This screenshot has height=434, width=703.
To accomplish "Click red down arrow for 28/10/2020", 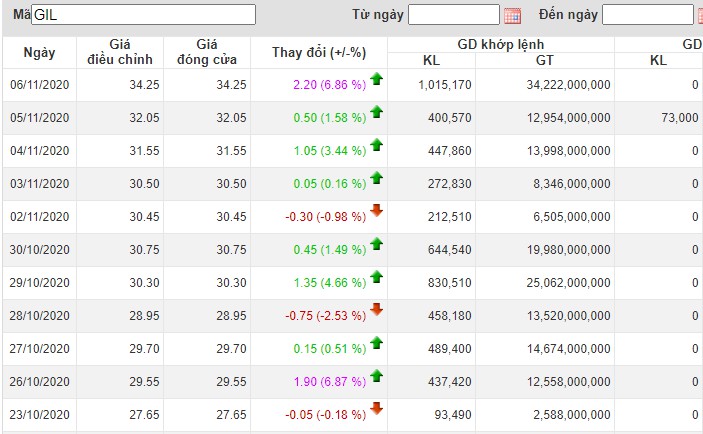I will point(376,309).
